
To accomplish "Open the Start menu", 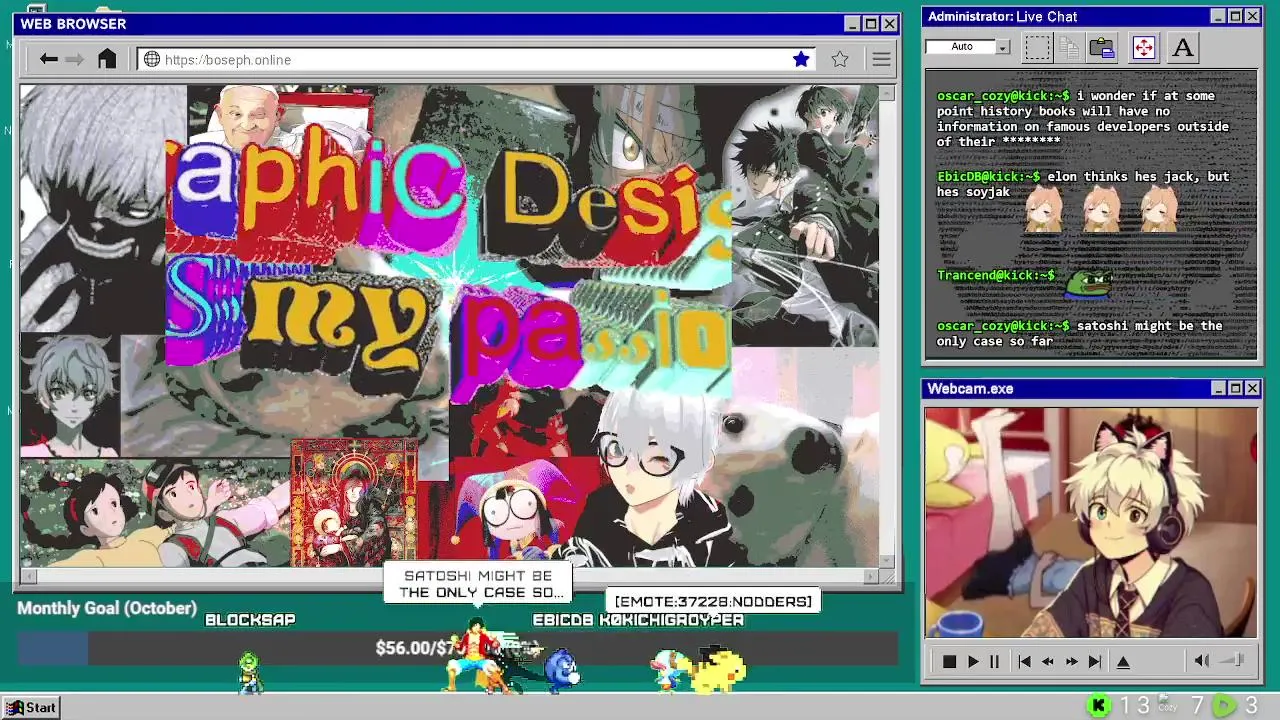I will [30, 707].
